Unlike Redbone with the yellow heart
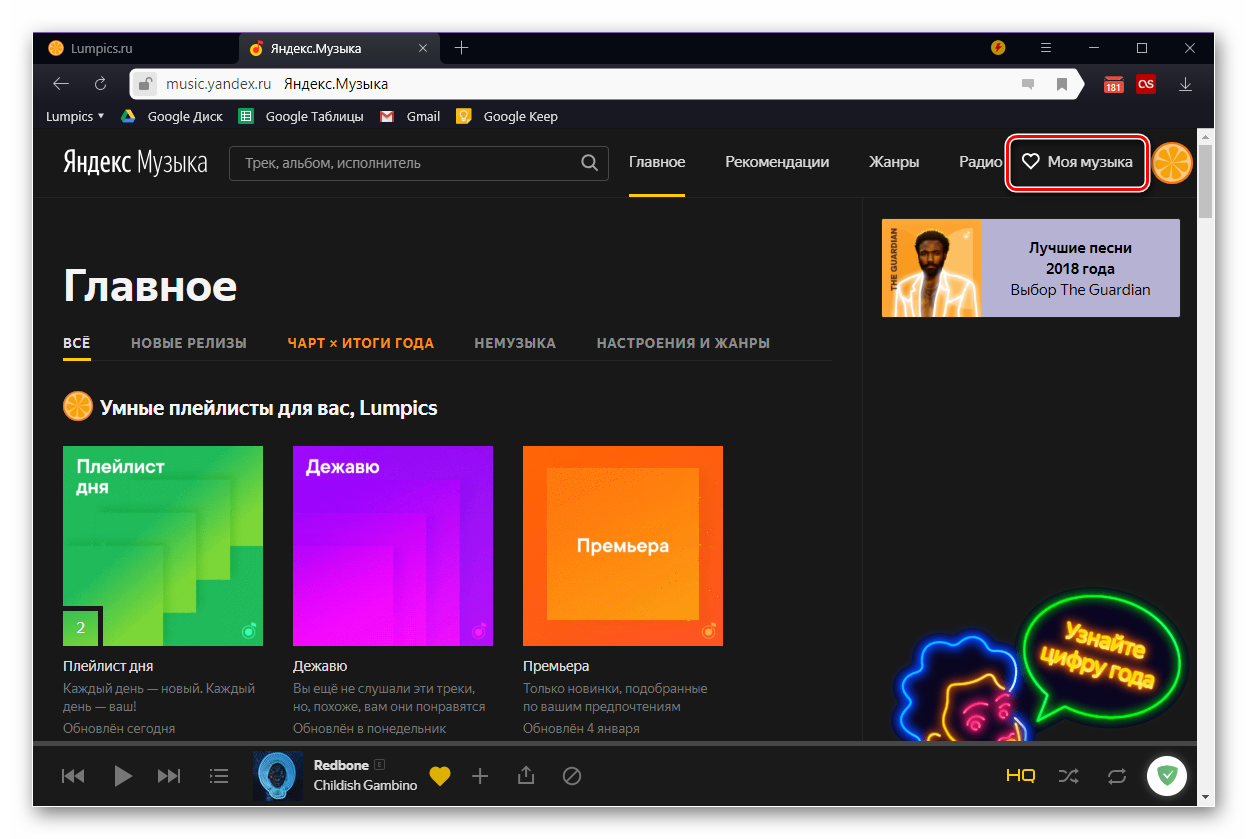The height and width of the screenshot is (839, 1247). [439, 776]
